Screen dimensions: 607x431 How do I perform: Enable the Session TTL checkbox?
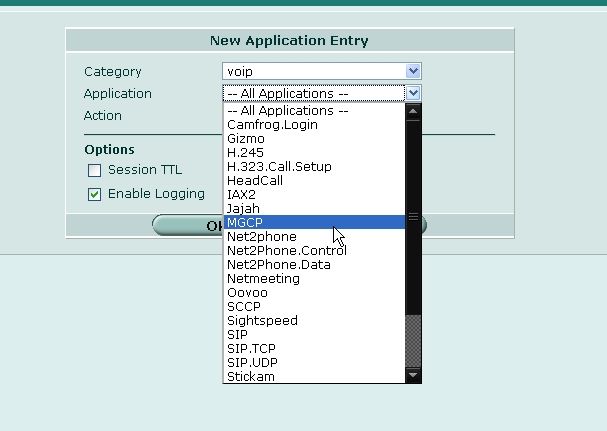point(94,170)
